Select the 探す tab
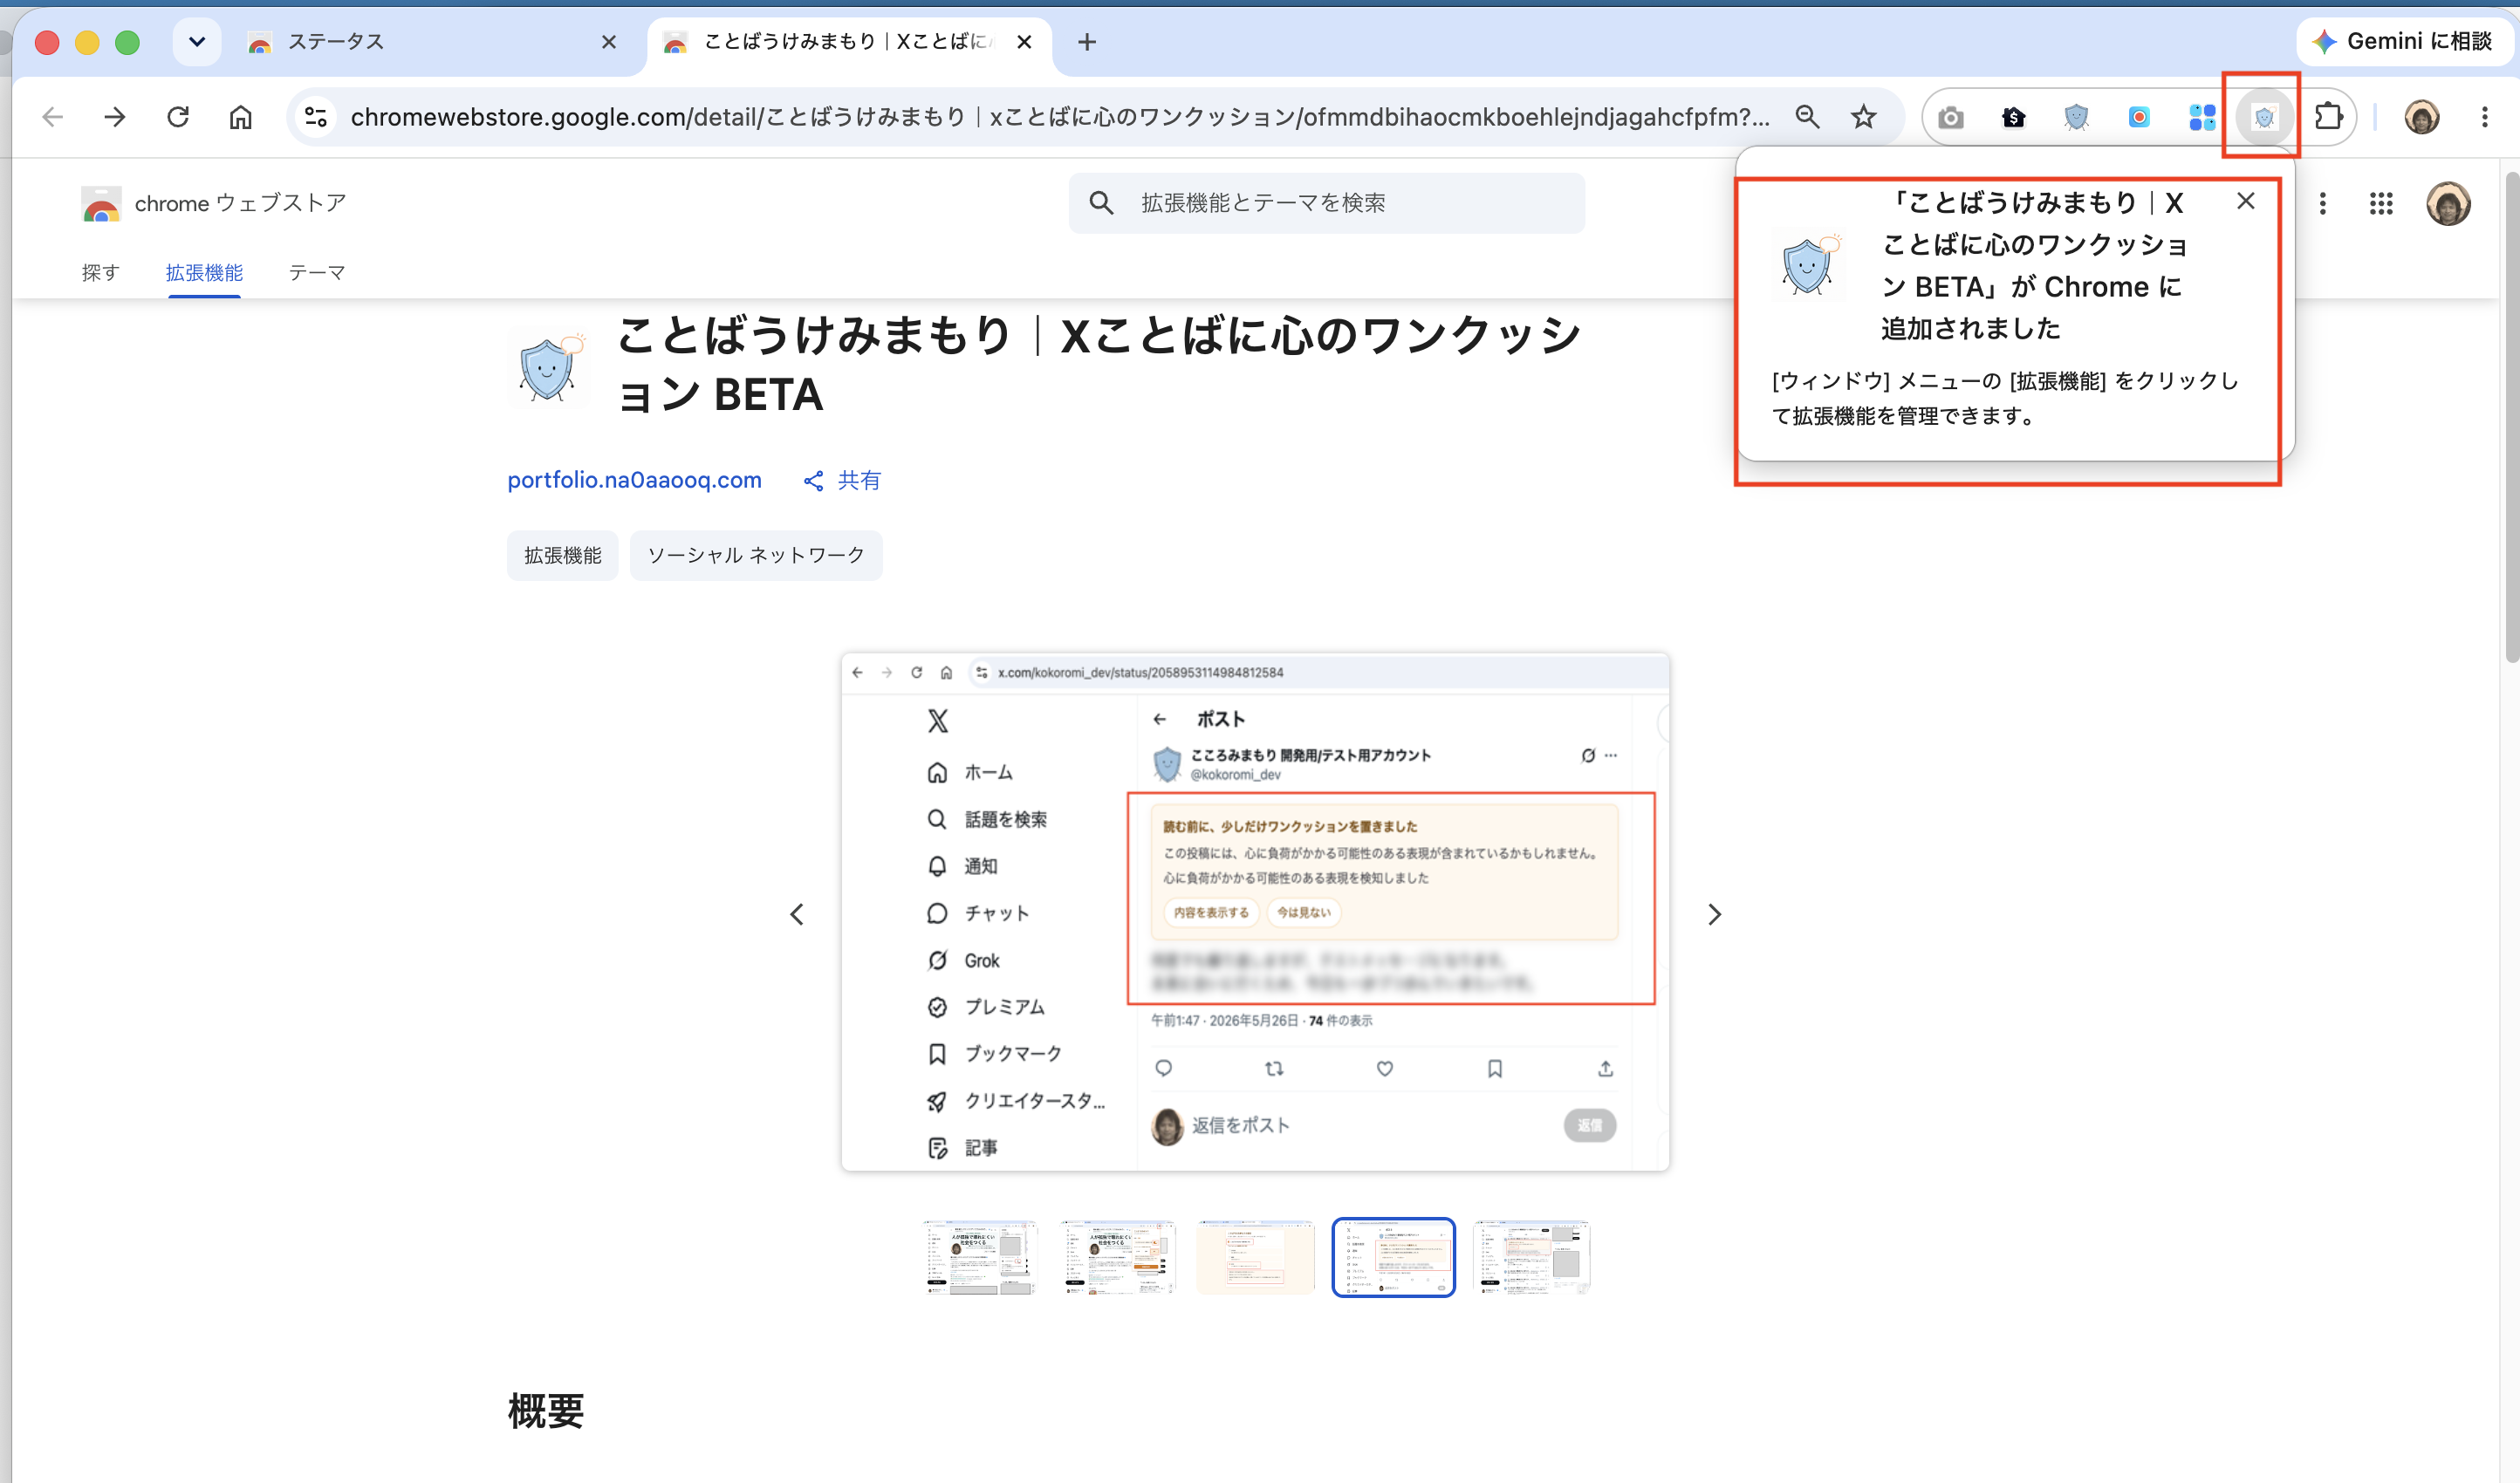Image resolution: width=2520 pixels, height=1483 pixels. (x=100, y=272)
